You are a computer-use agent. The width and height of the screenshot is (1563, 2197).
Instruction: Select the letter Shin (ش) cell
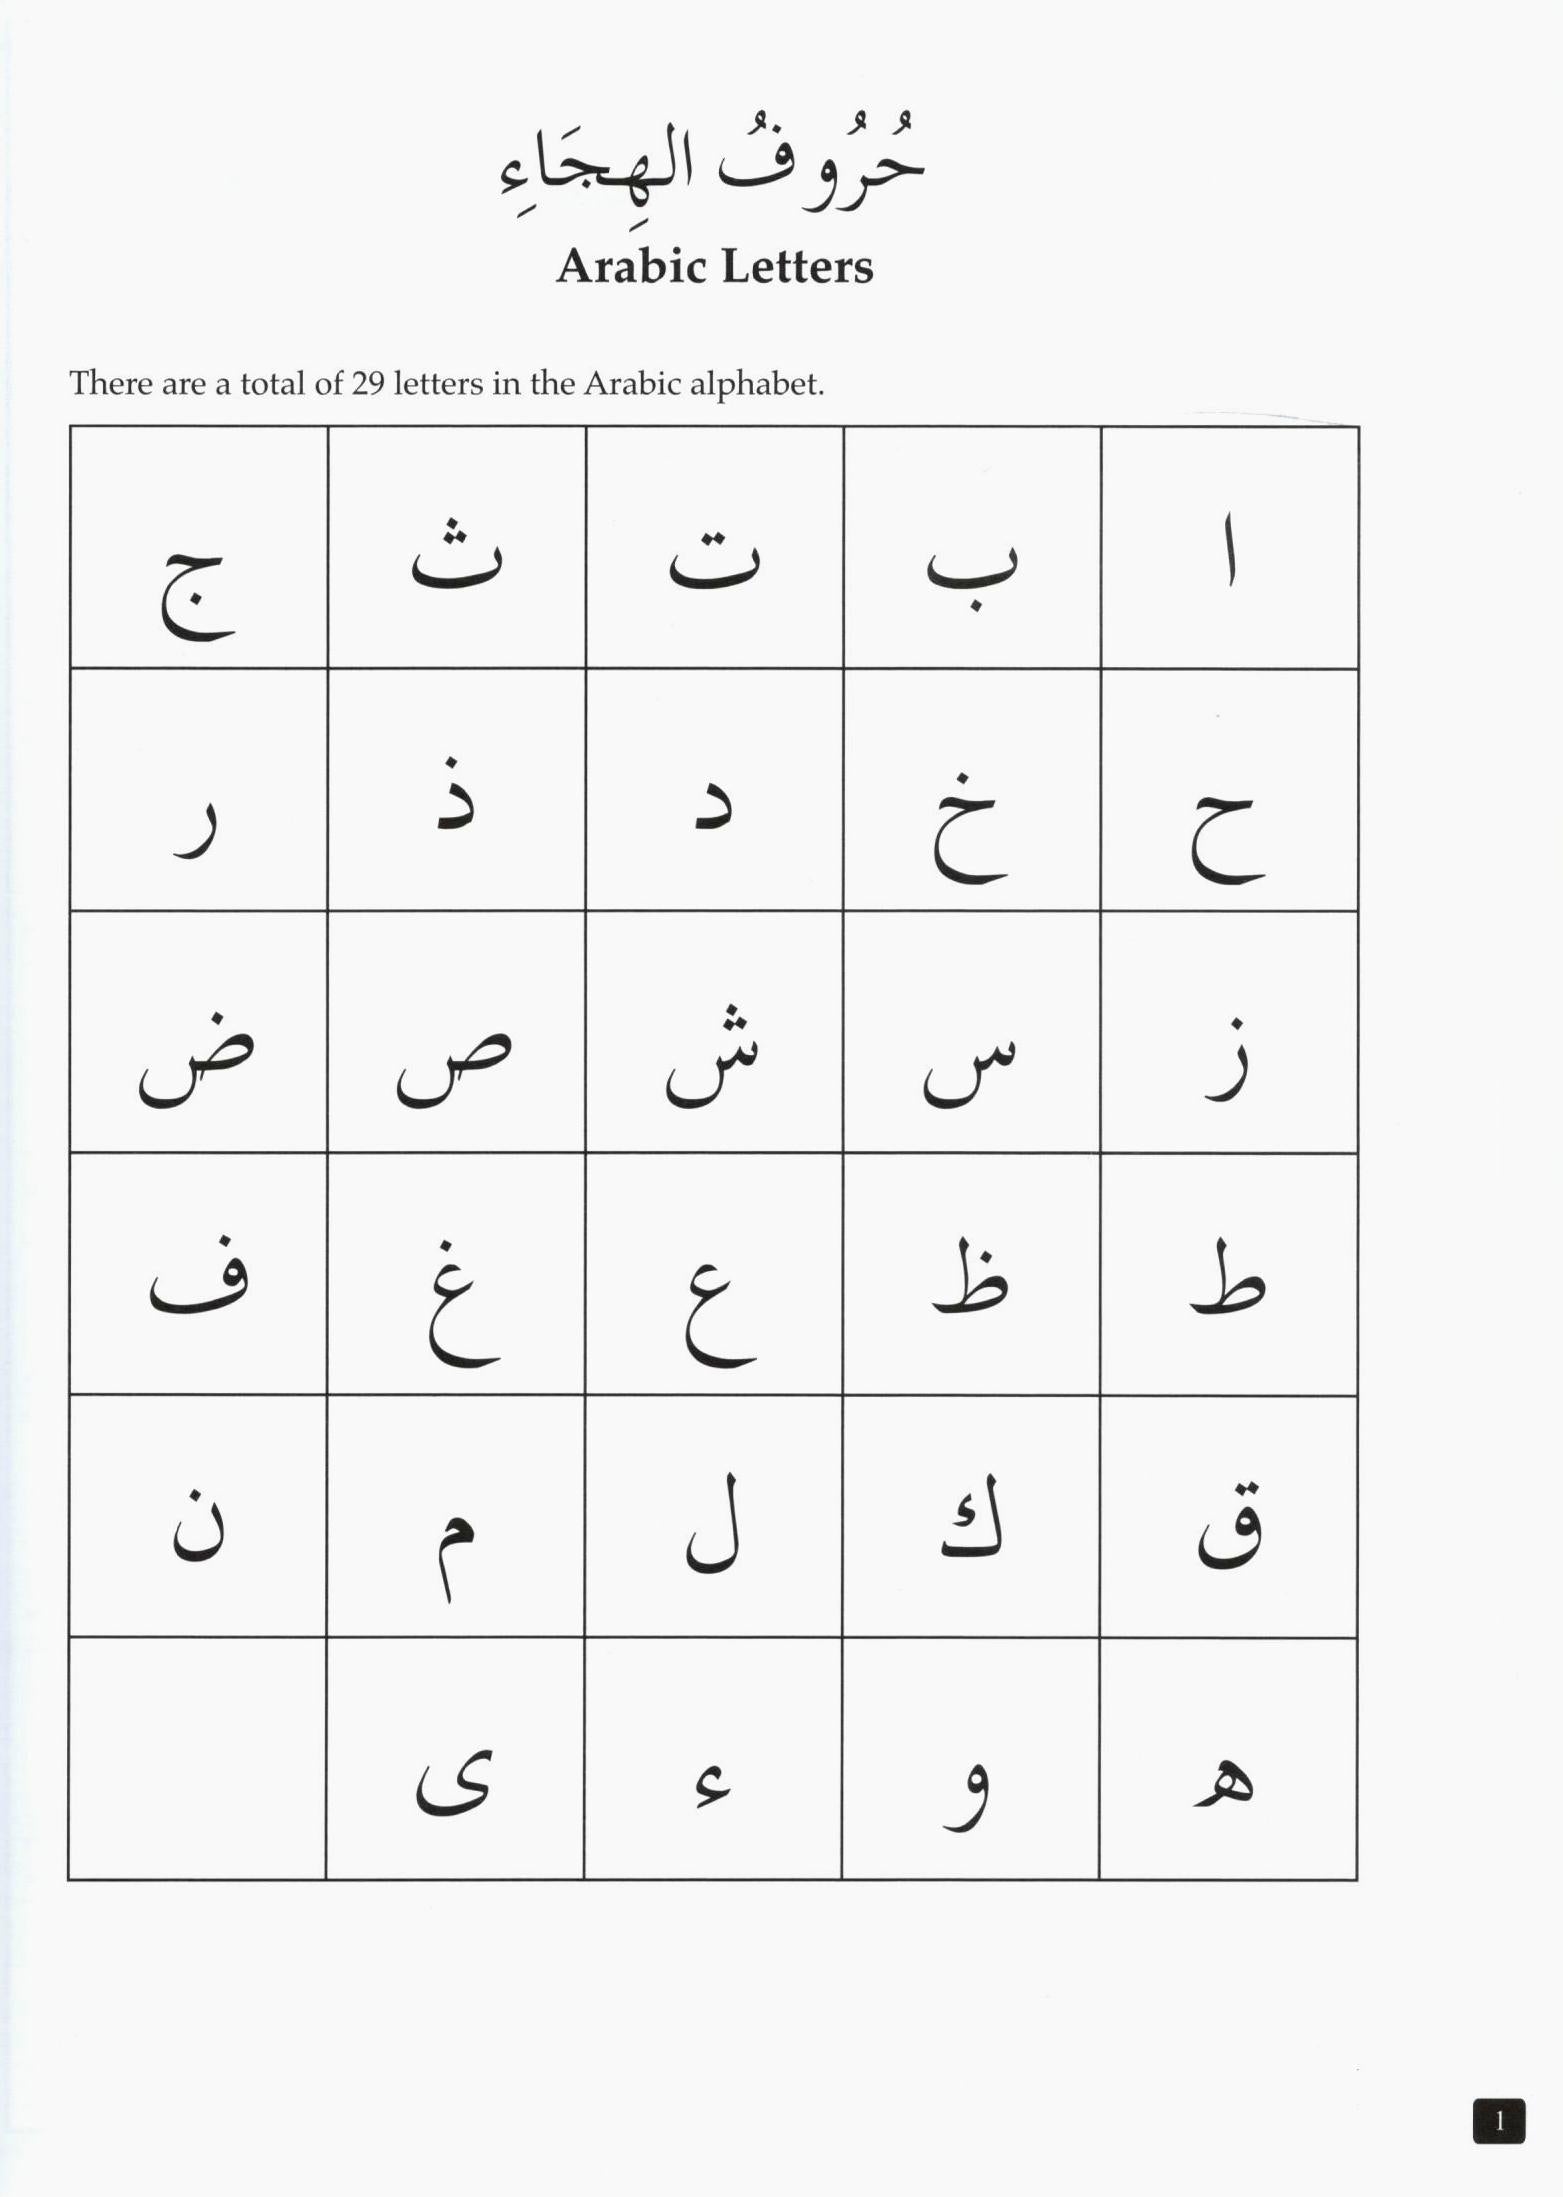(714, 1032)
